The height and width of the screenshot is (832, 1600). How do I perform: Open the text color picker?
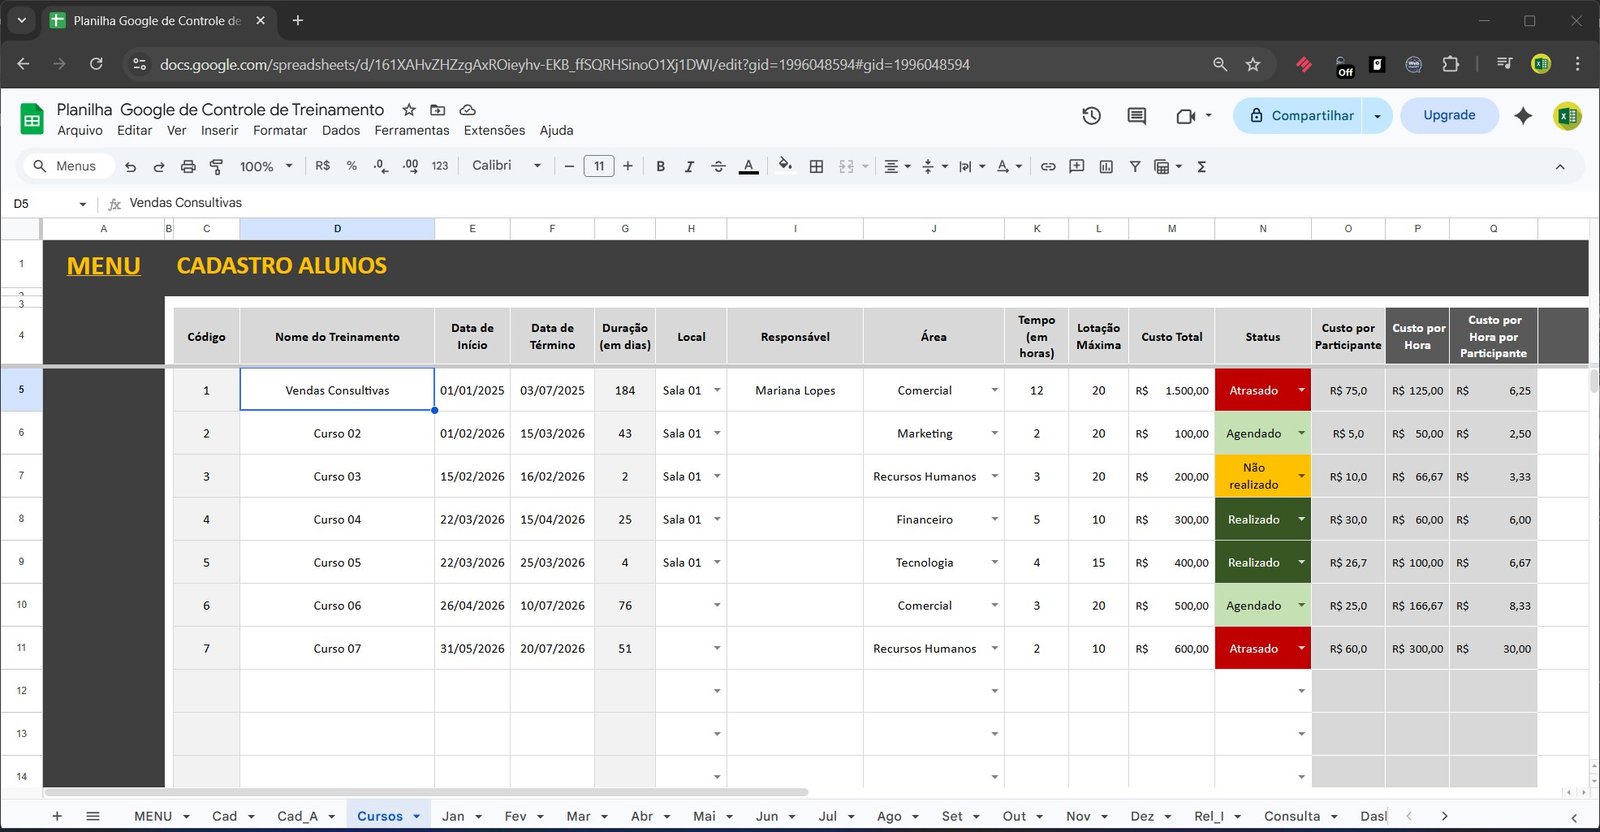(x=748, y=167)
